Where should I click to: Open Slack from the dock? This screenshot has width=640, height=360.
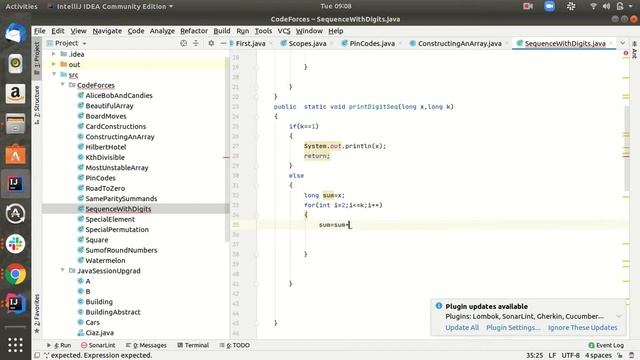pos(16,244)
